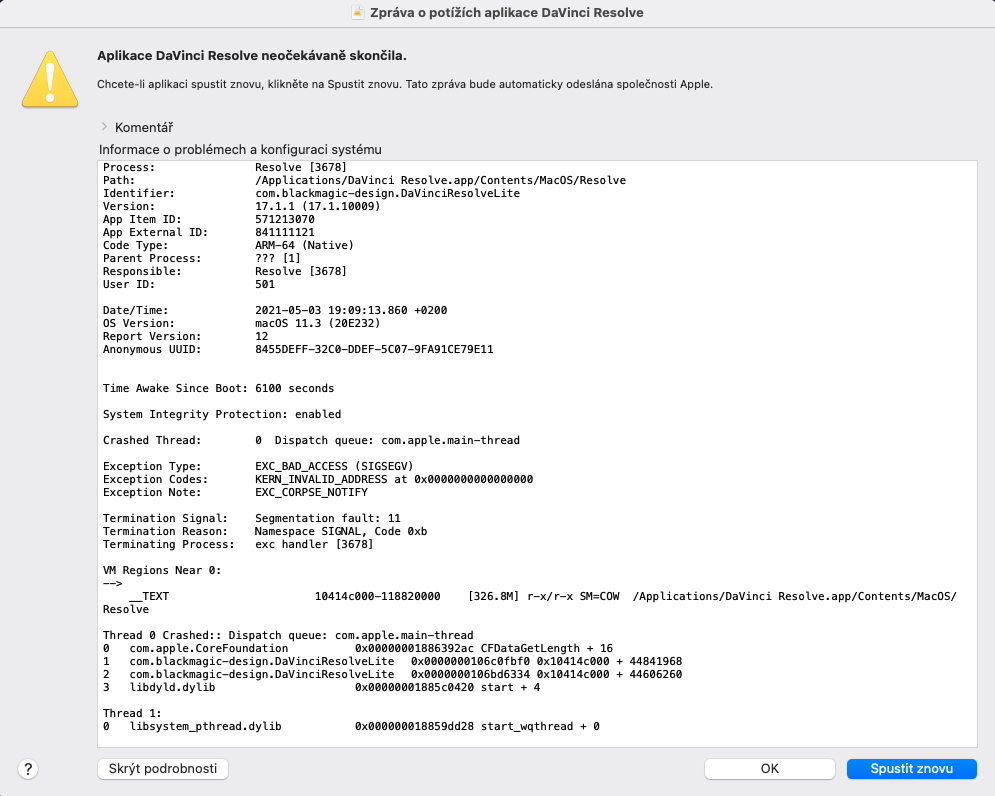Click frame 3 libdyld.dylib start + 4
This screenshot has width=995, height=796.
click(x=321, y=687)
